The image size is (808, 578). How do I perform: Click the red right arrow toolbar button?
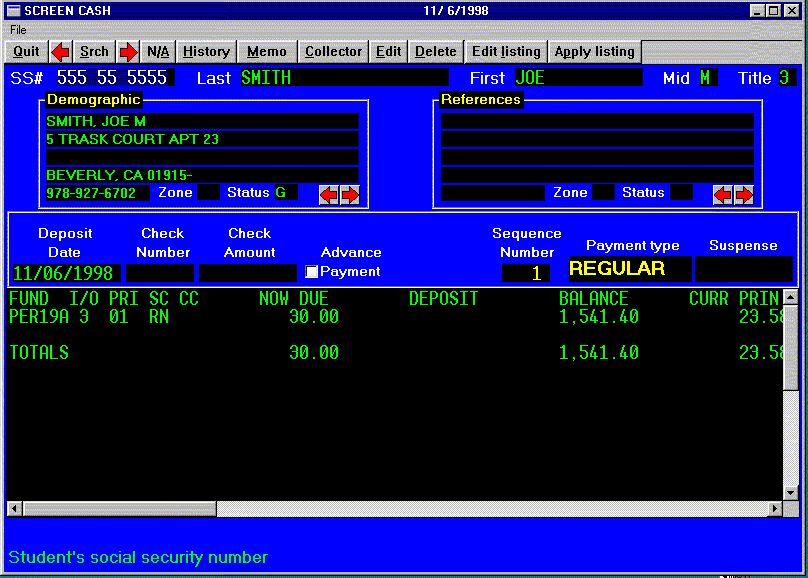[x=128, y=52]
